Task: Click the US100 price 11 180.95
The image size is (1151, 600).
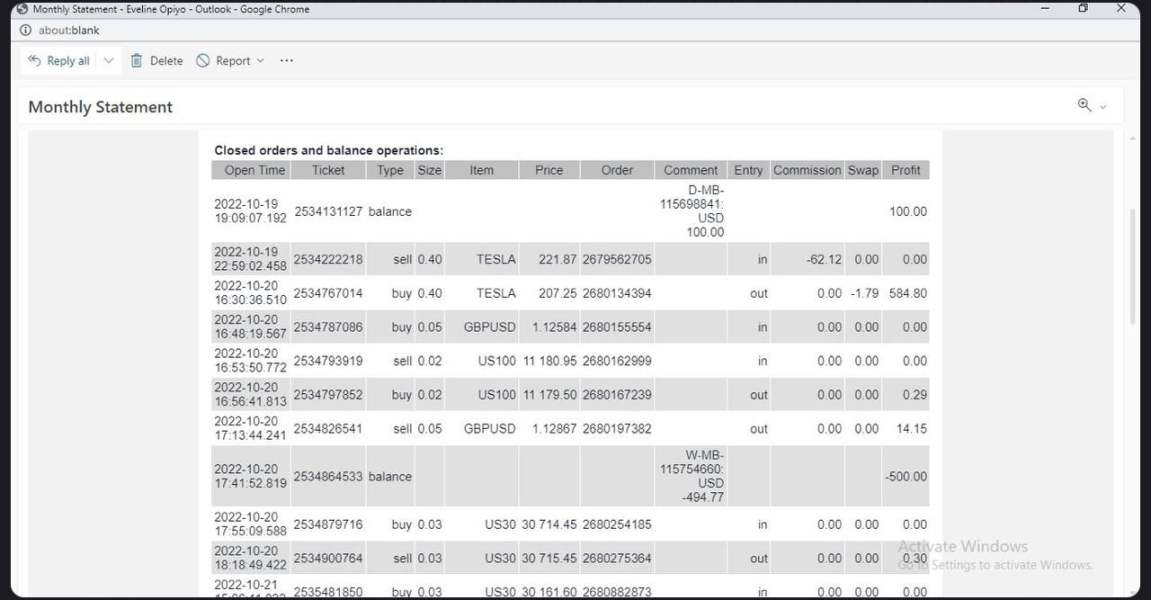Action: tap(549, 361)
